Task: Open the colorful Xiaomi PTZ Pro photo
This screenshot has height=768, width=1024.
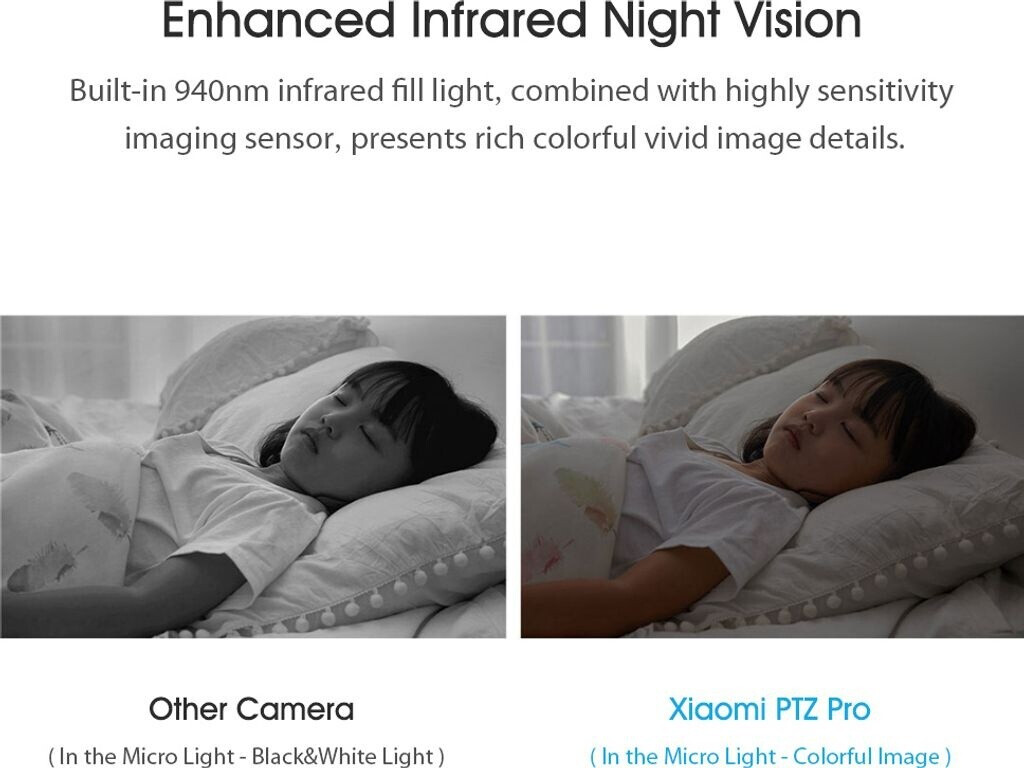Action: [x=772, y=477]
